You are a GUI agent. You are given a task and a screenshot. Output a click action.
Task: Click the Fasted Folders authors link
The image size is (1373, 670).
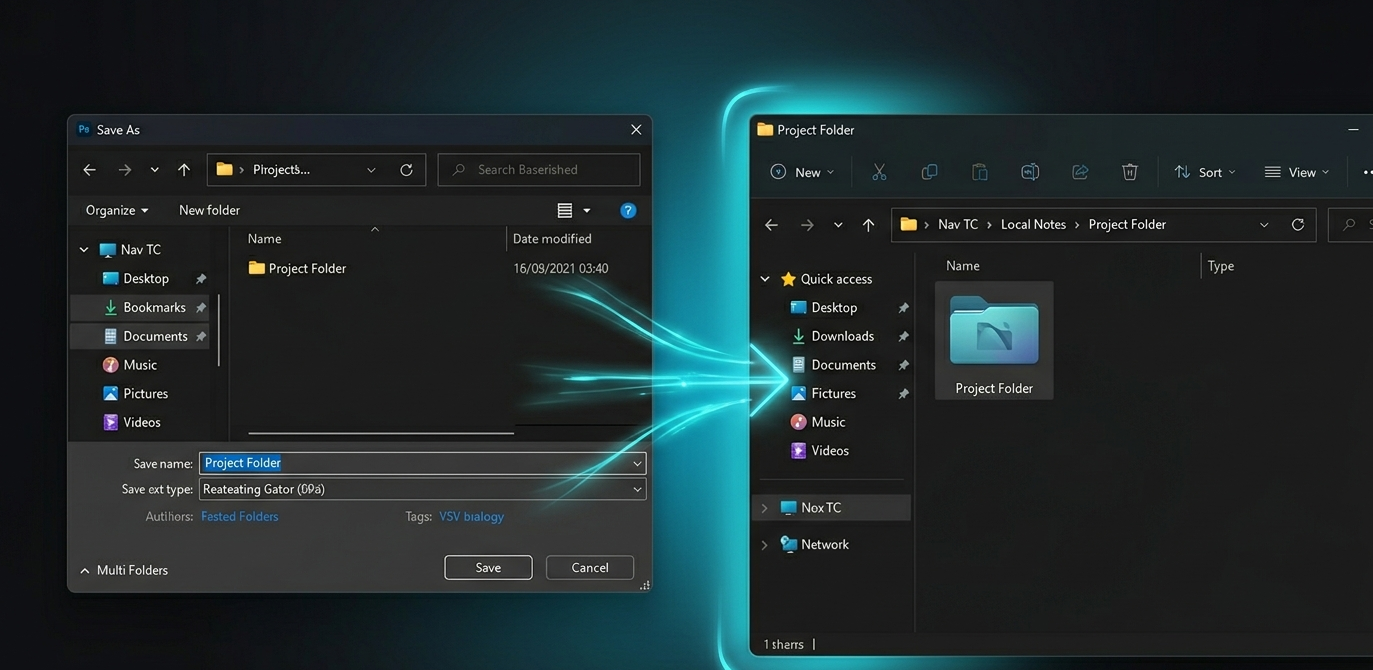click(240, 517)
